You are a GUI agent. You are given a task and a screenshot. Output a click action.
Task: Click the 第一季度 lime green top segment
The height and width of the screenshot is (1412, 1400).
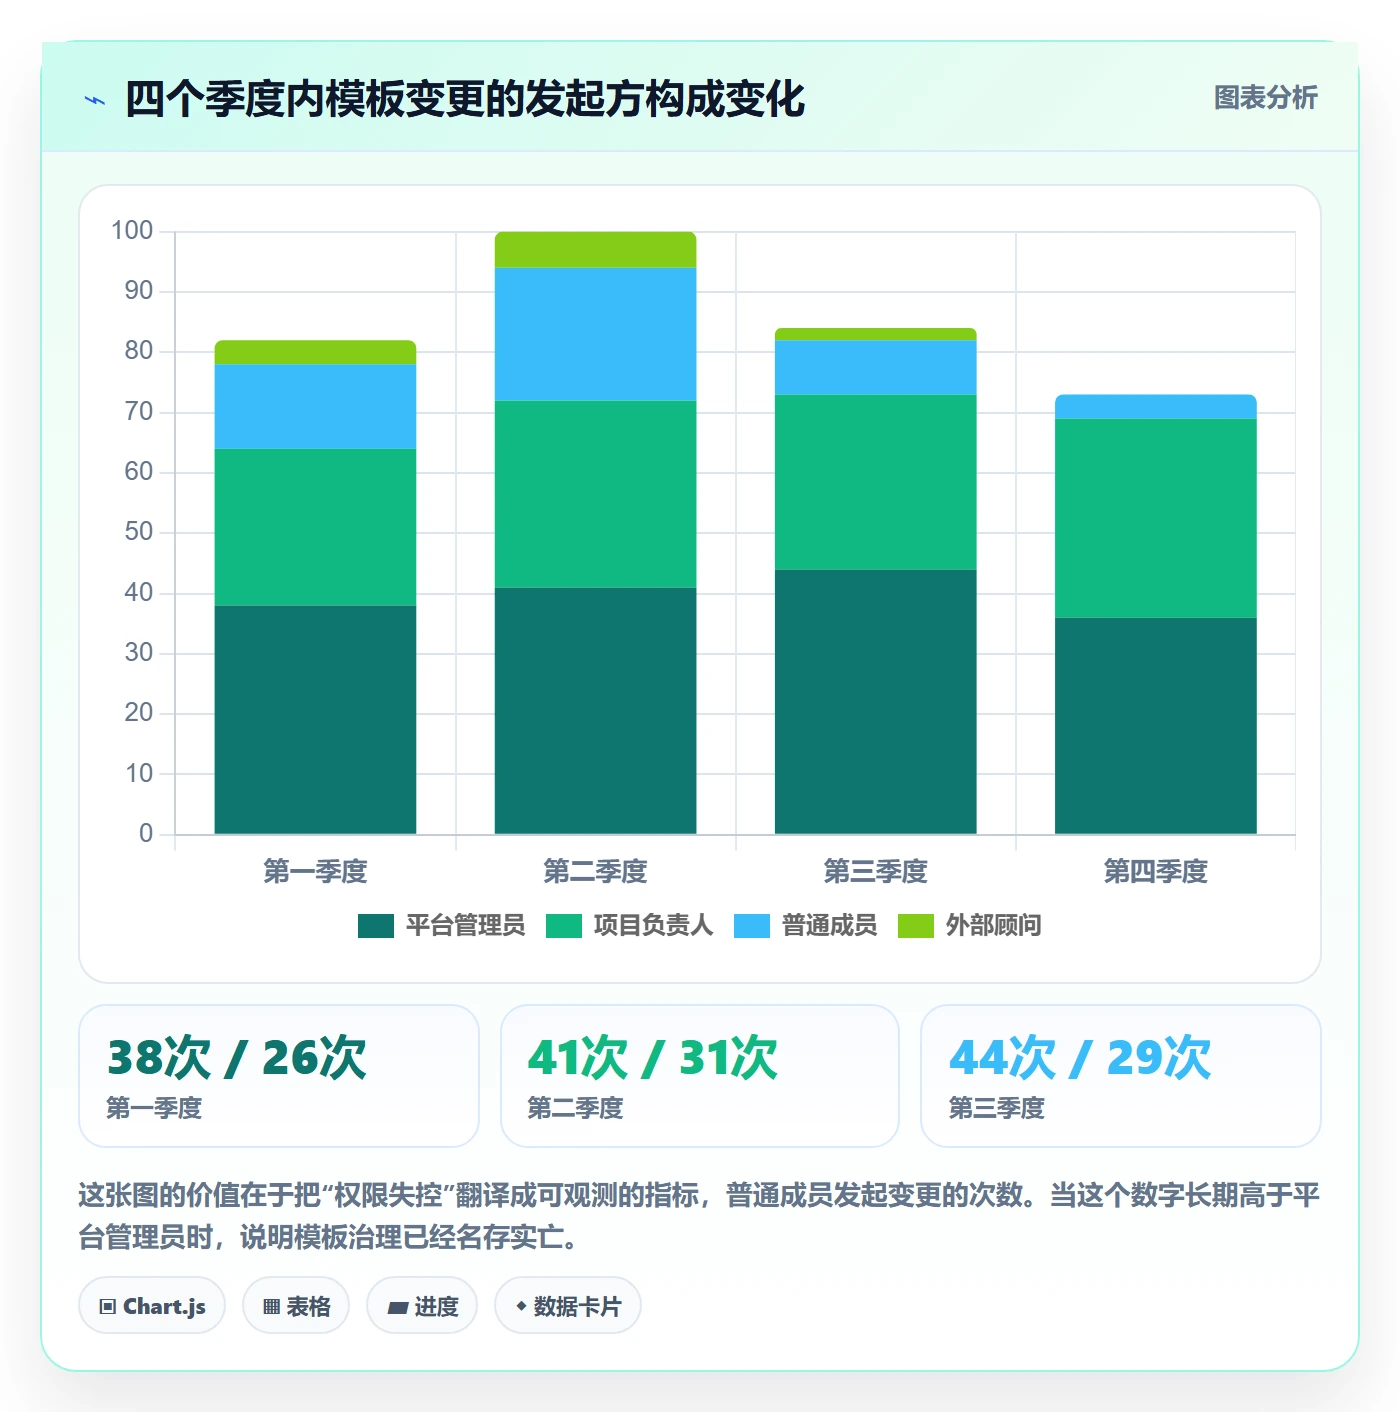point(315,352)
